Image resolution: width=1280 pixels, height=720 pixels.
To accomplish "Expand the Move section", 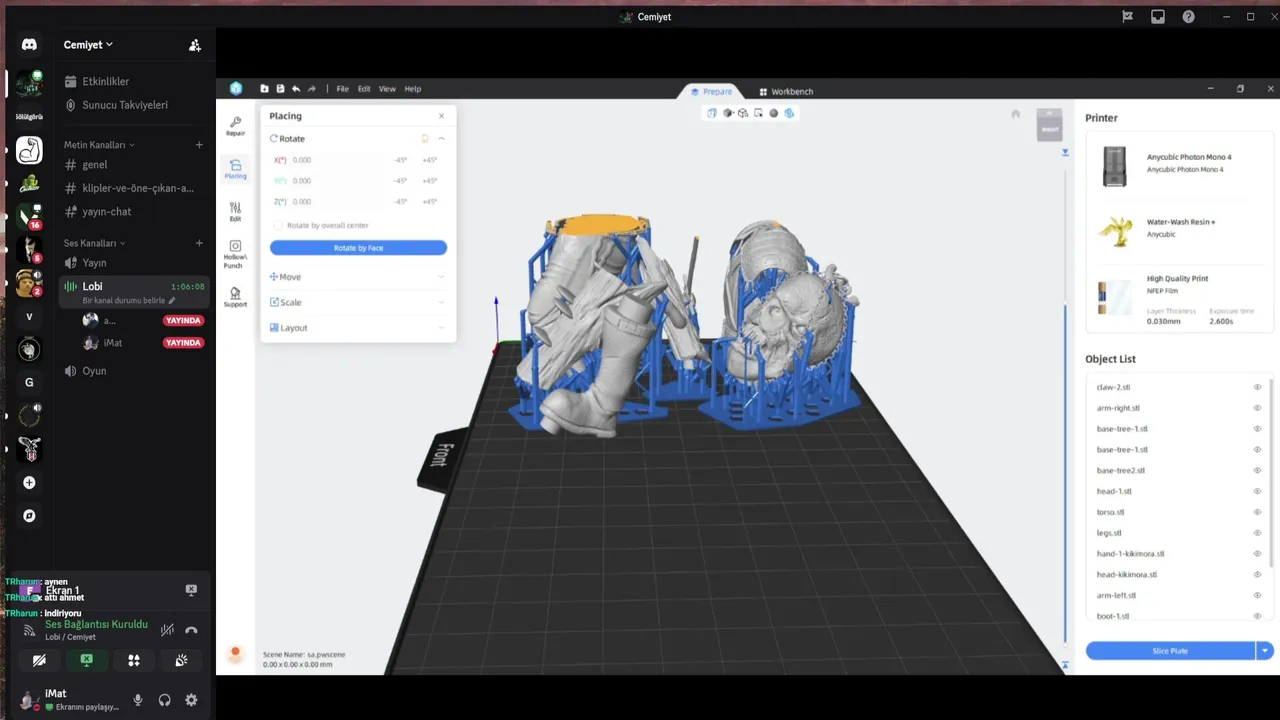I will tap(358, 277).
